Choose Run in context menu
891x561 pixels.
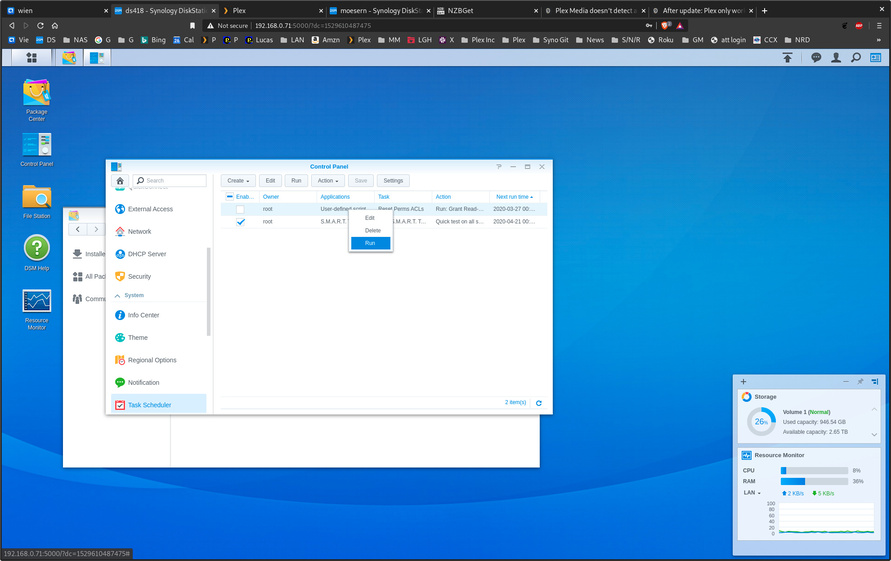(370, 243)
